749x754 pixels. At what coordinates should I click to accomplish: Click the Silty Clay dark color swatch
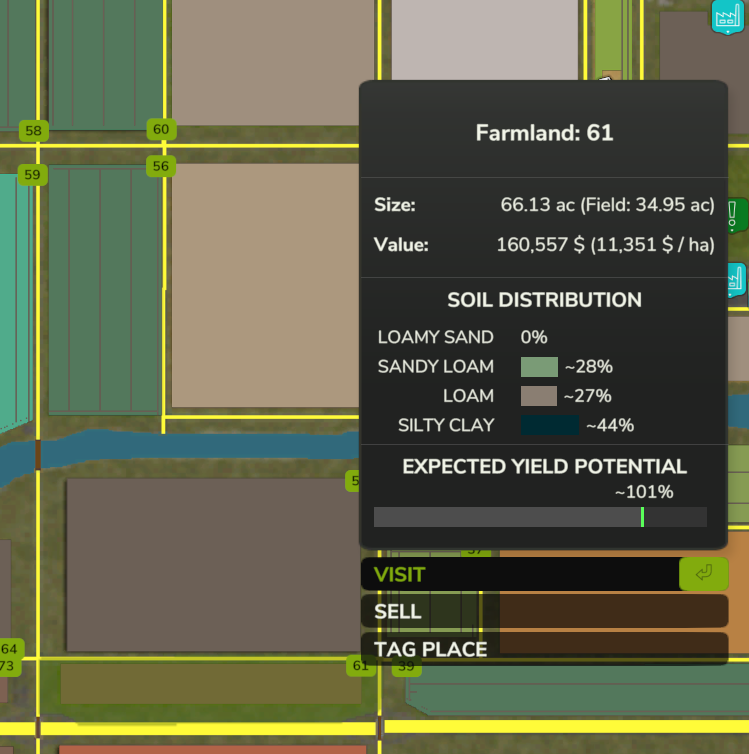[549, 426]
